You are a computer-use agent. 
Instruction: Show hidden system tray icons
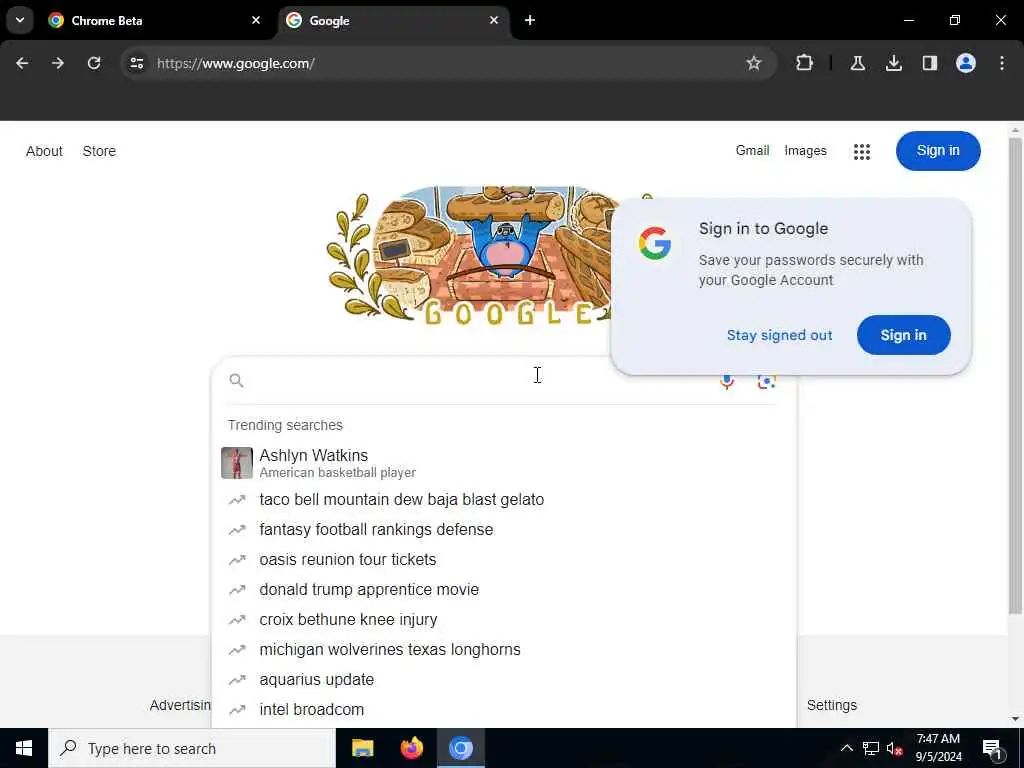tap(846, 748)
